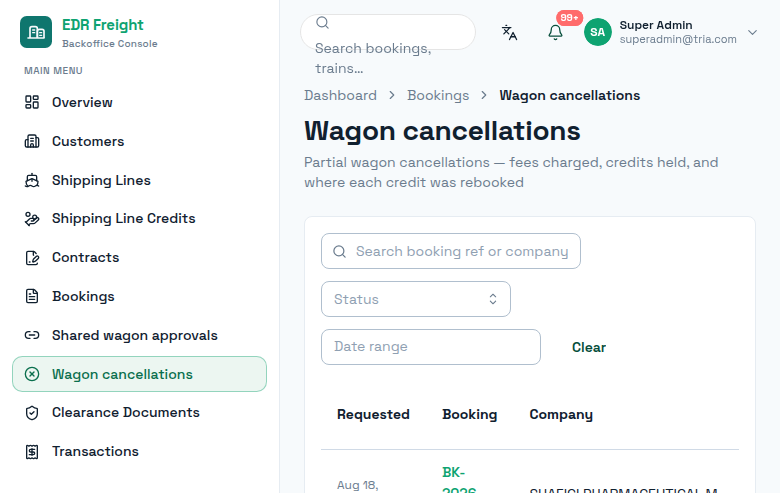The width and height of the screenshot is (780, 493).
Task: Click the Overview dashboard icon
Action: 32,102
